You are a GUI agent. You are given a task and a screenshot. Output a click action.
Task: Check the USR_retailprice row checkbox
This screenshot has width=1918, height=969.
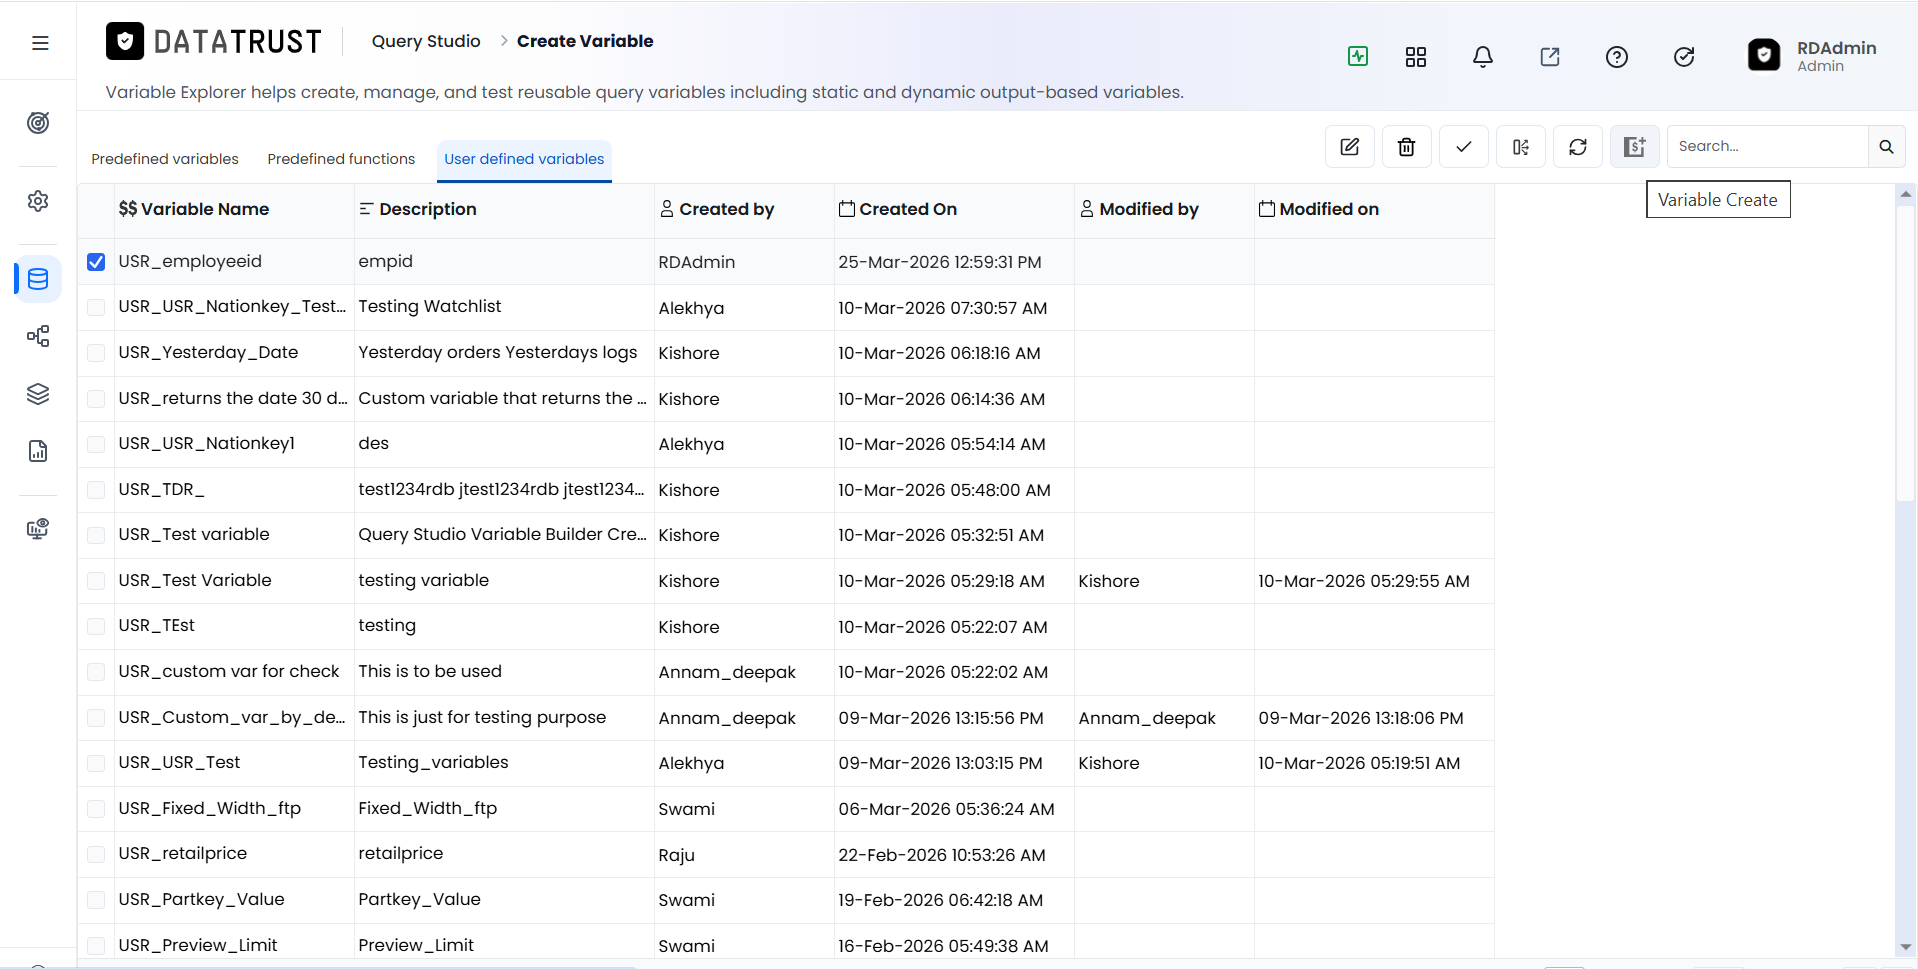(96, 854)
